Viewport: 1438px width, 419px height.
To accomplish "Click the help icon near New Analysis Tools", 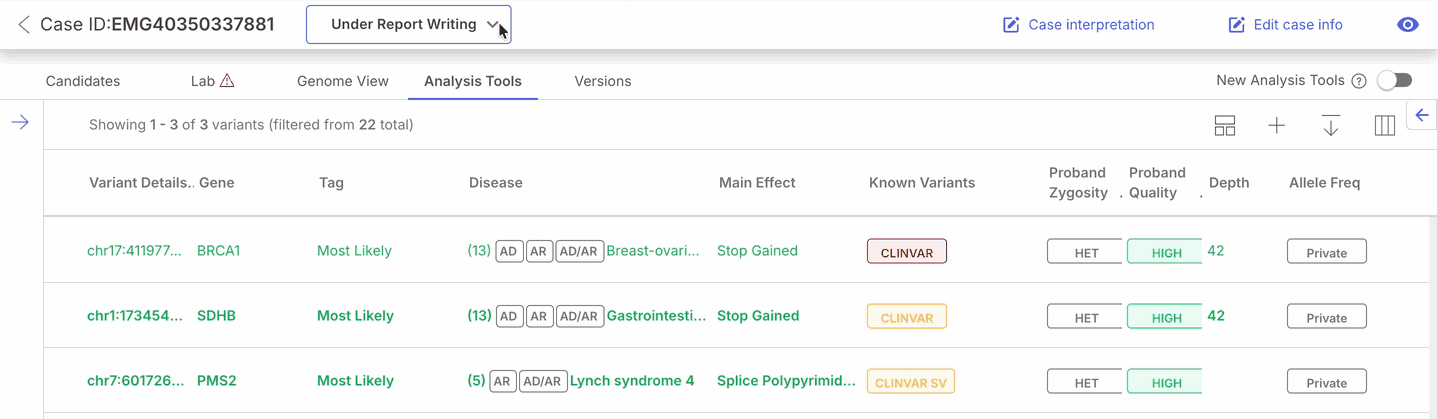I will click(x=1359, y=81).
